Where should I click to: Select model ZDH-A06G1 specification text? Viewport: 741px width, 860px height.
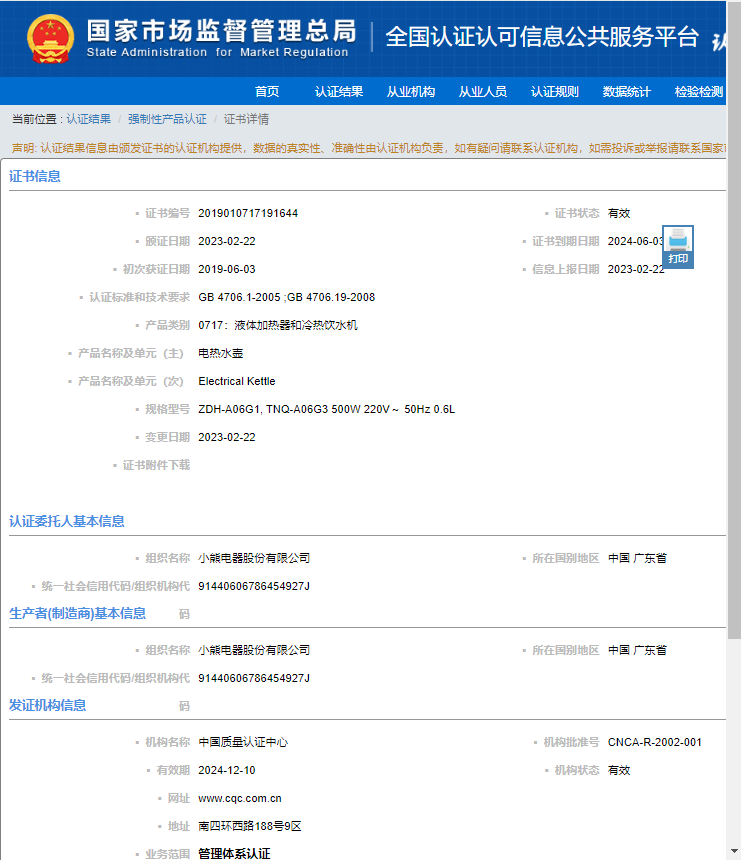tap(326, 409)
